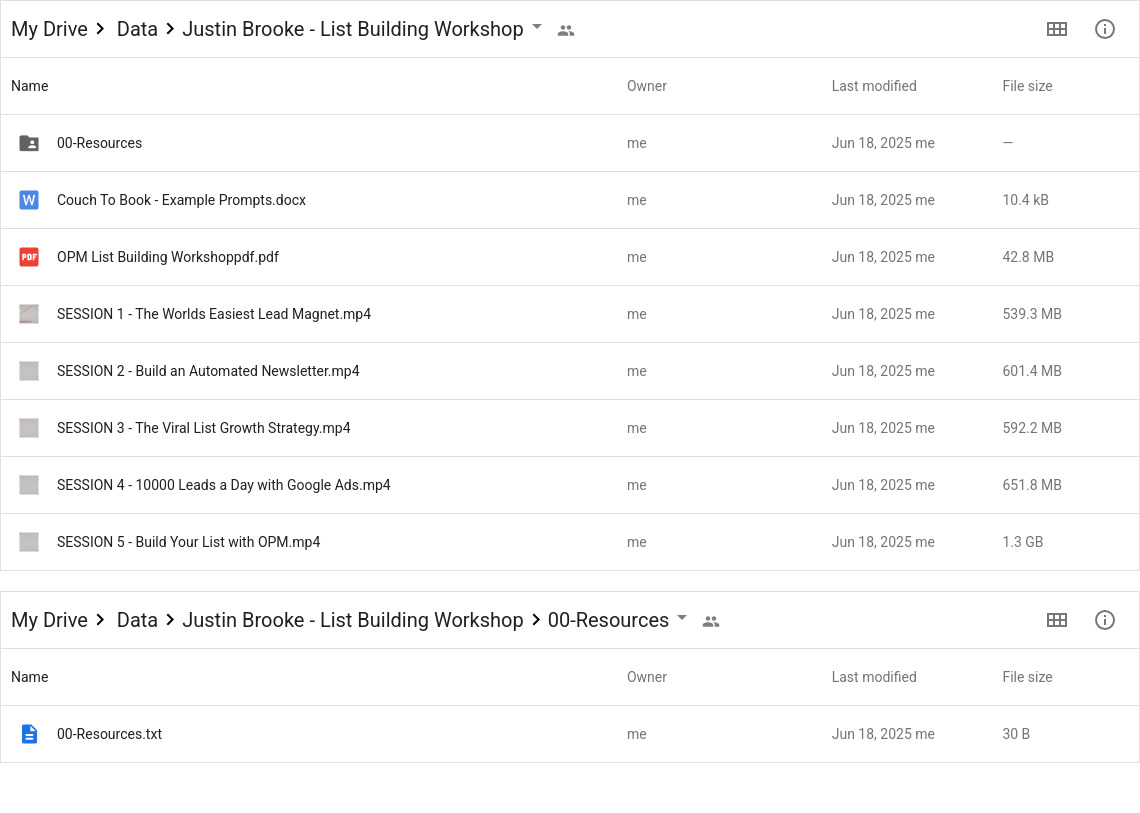The width and height of the screenshot is (1140, 813).
Task: Select OPM List Building Workshoppdf.pdf
Action: pos(168,257)
